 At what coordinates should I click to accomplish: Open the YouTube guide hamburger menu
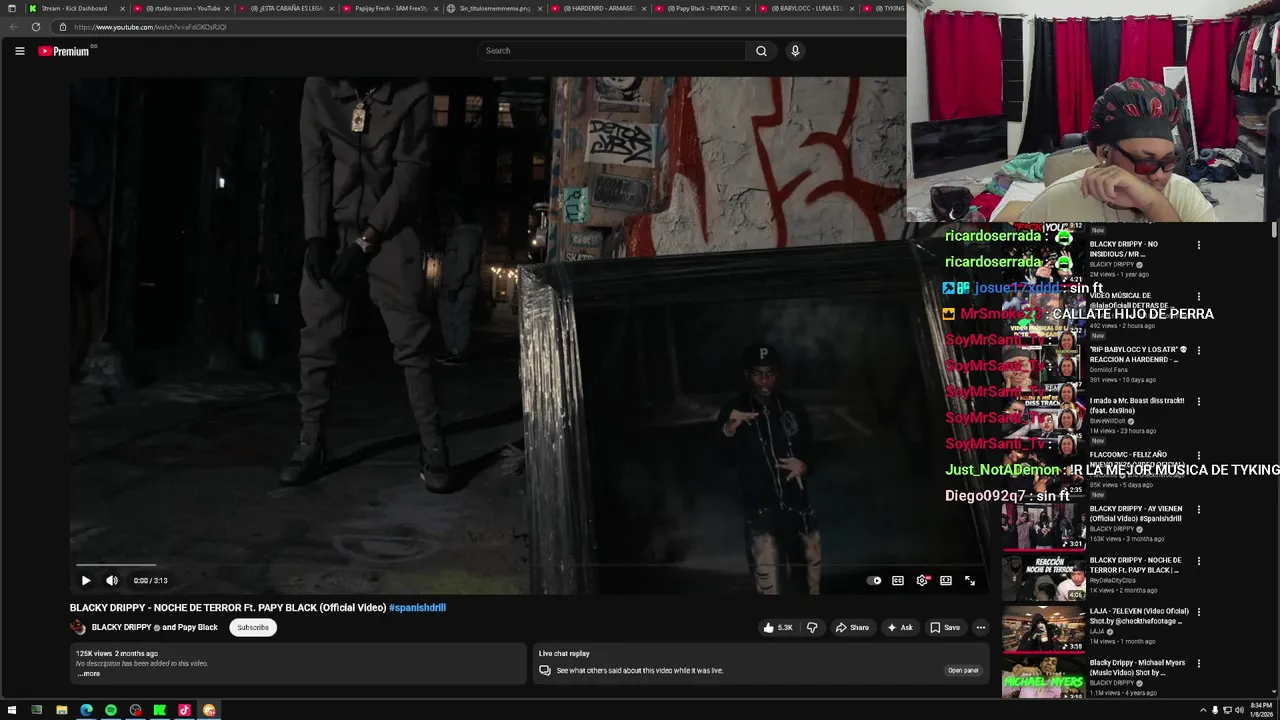click(19, 51)
